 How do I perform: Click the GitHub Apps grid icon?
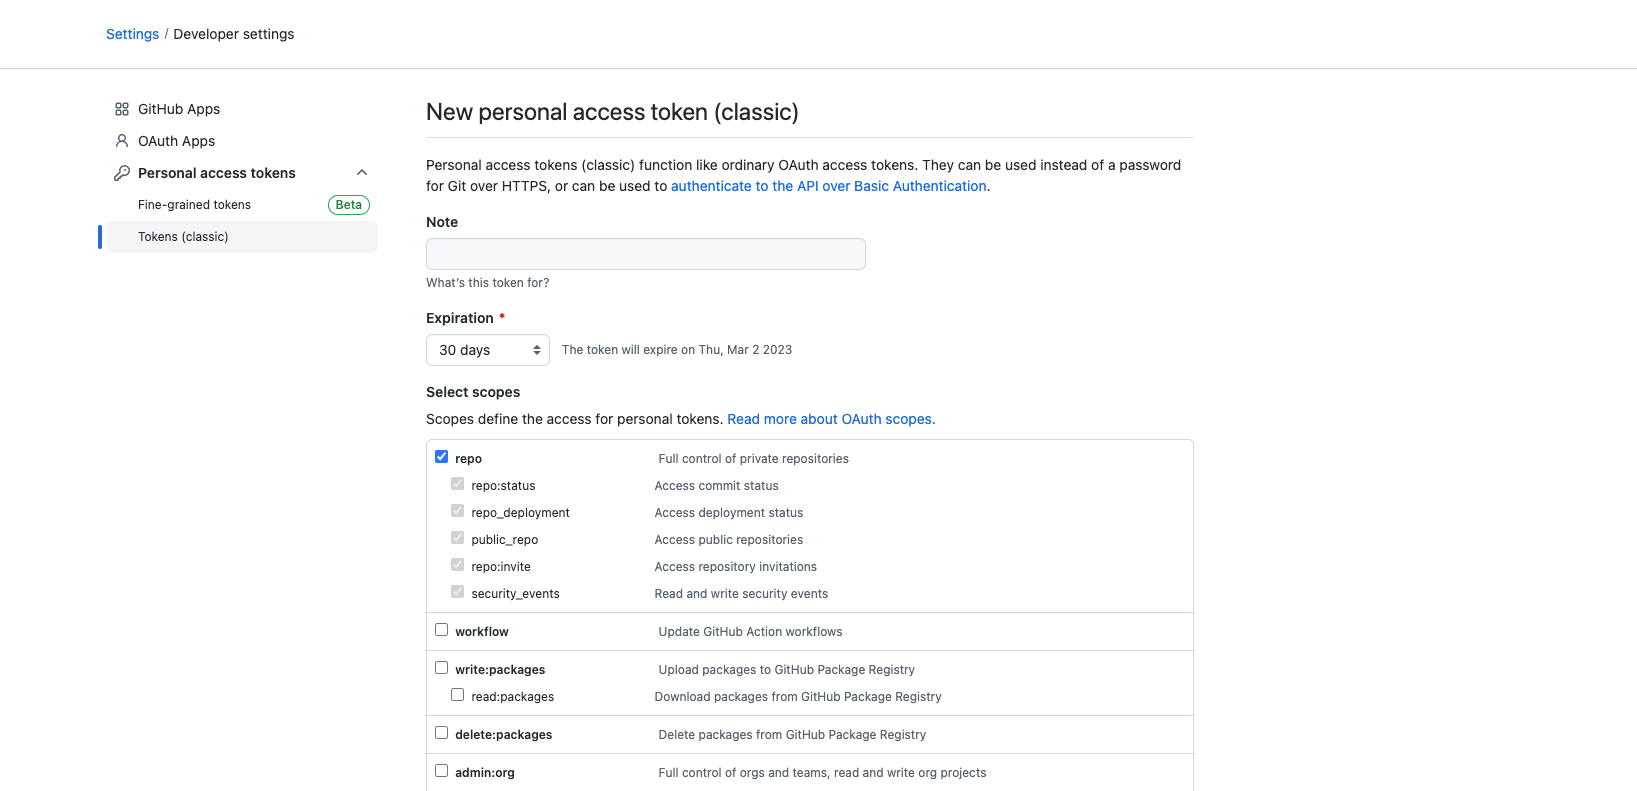[122, 109]
